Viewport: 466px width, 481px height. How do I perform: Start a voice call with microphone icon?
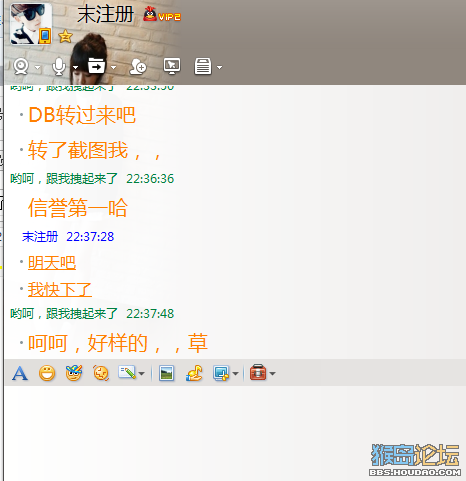[59, 66]
